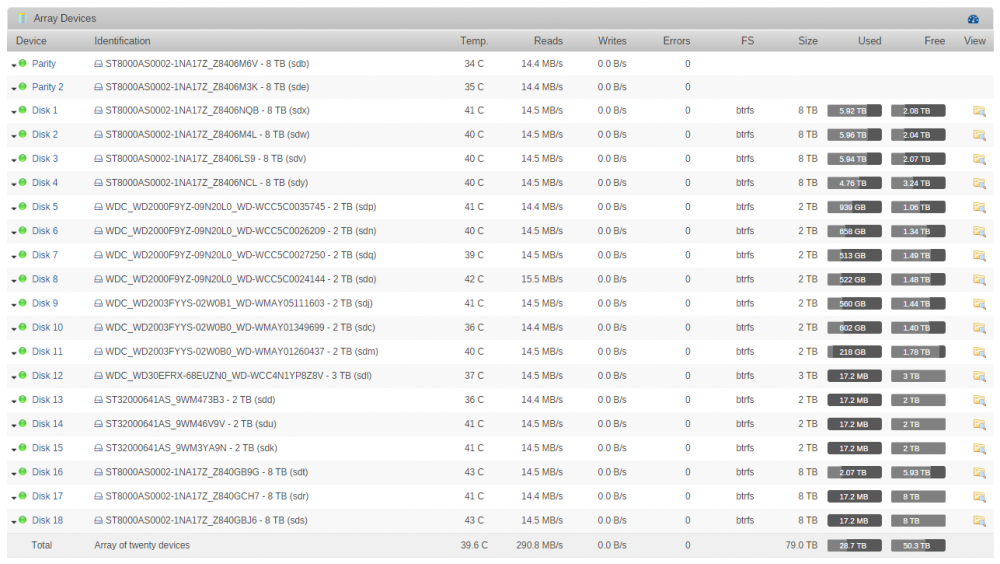The height and width of the screenshot is (564, 1000).
Task: Click the green status ball for Disk 4
Action: [22, 182]
